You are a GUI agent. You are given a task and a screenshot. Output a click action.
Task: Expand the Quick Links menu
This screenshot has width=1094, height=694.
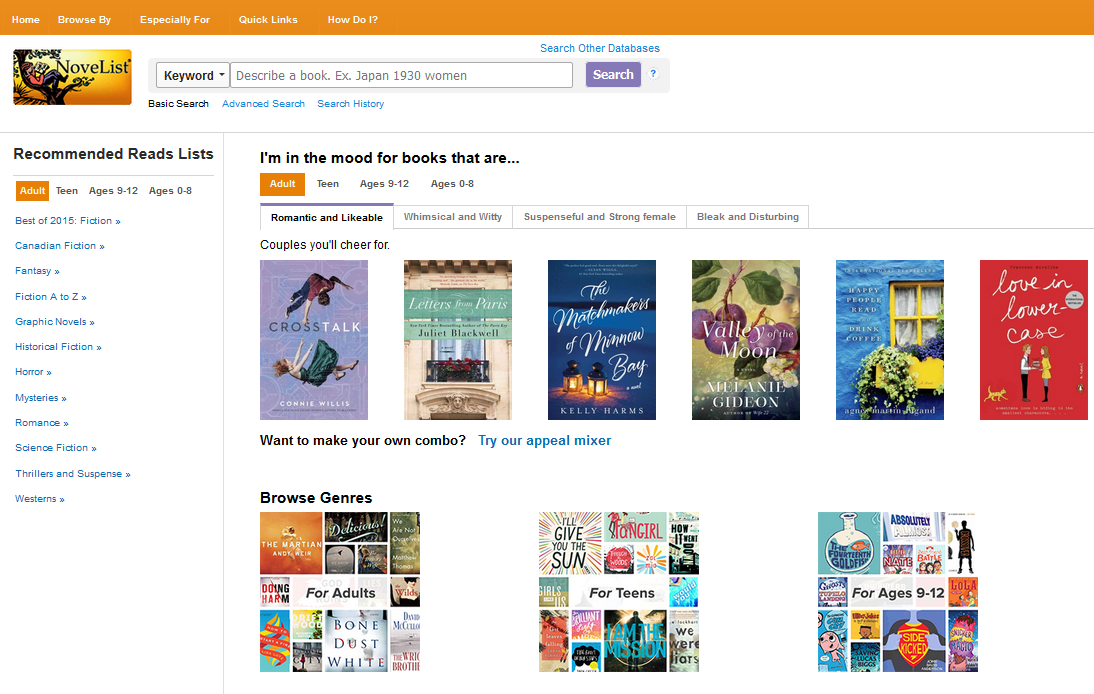pyautogui.click(x=268, y=19)
